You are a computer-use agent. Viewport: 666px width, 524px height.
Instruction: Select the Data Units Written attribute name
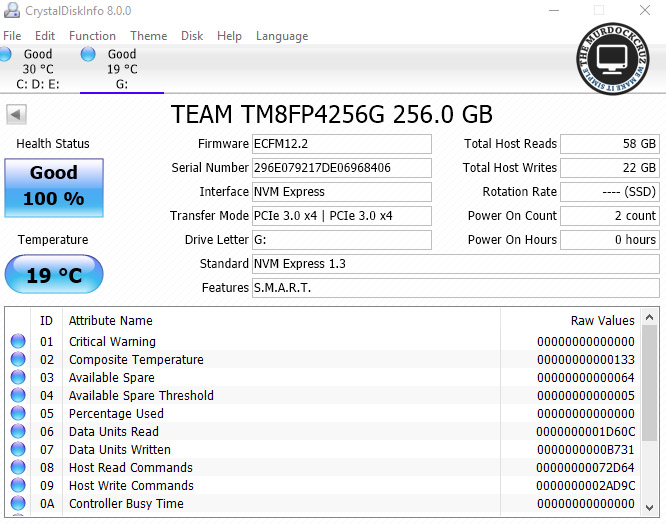pyautogui.click(x=119, y=449)
